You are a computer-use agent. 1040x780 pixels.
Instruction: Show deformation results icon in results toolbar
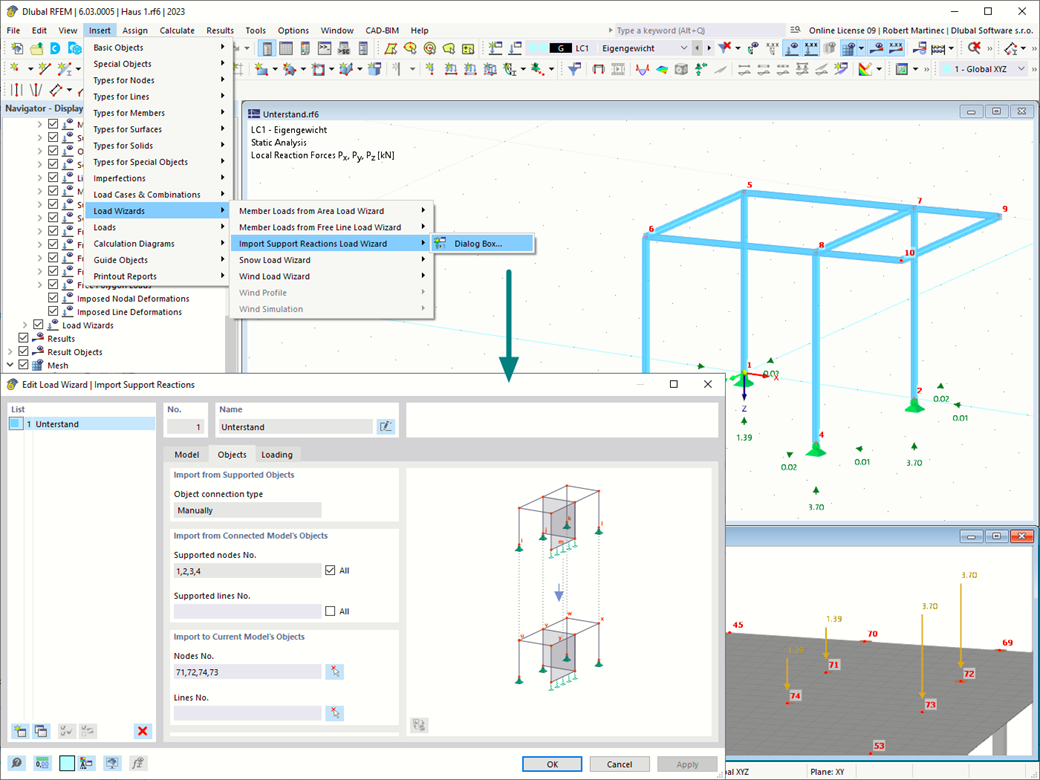coord(642,69)
